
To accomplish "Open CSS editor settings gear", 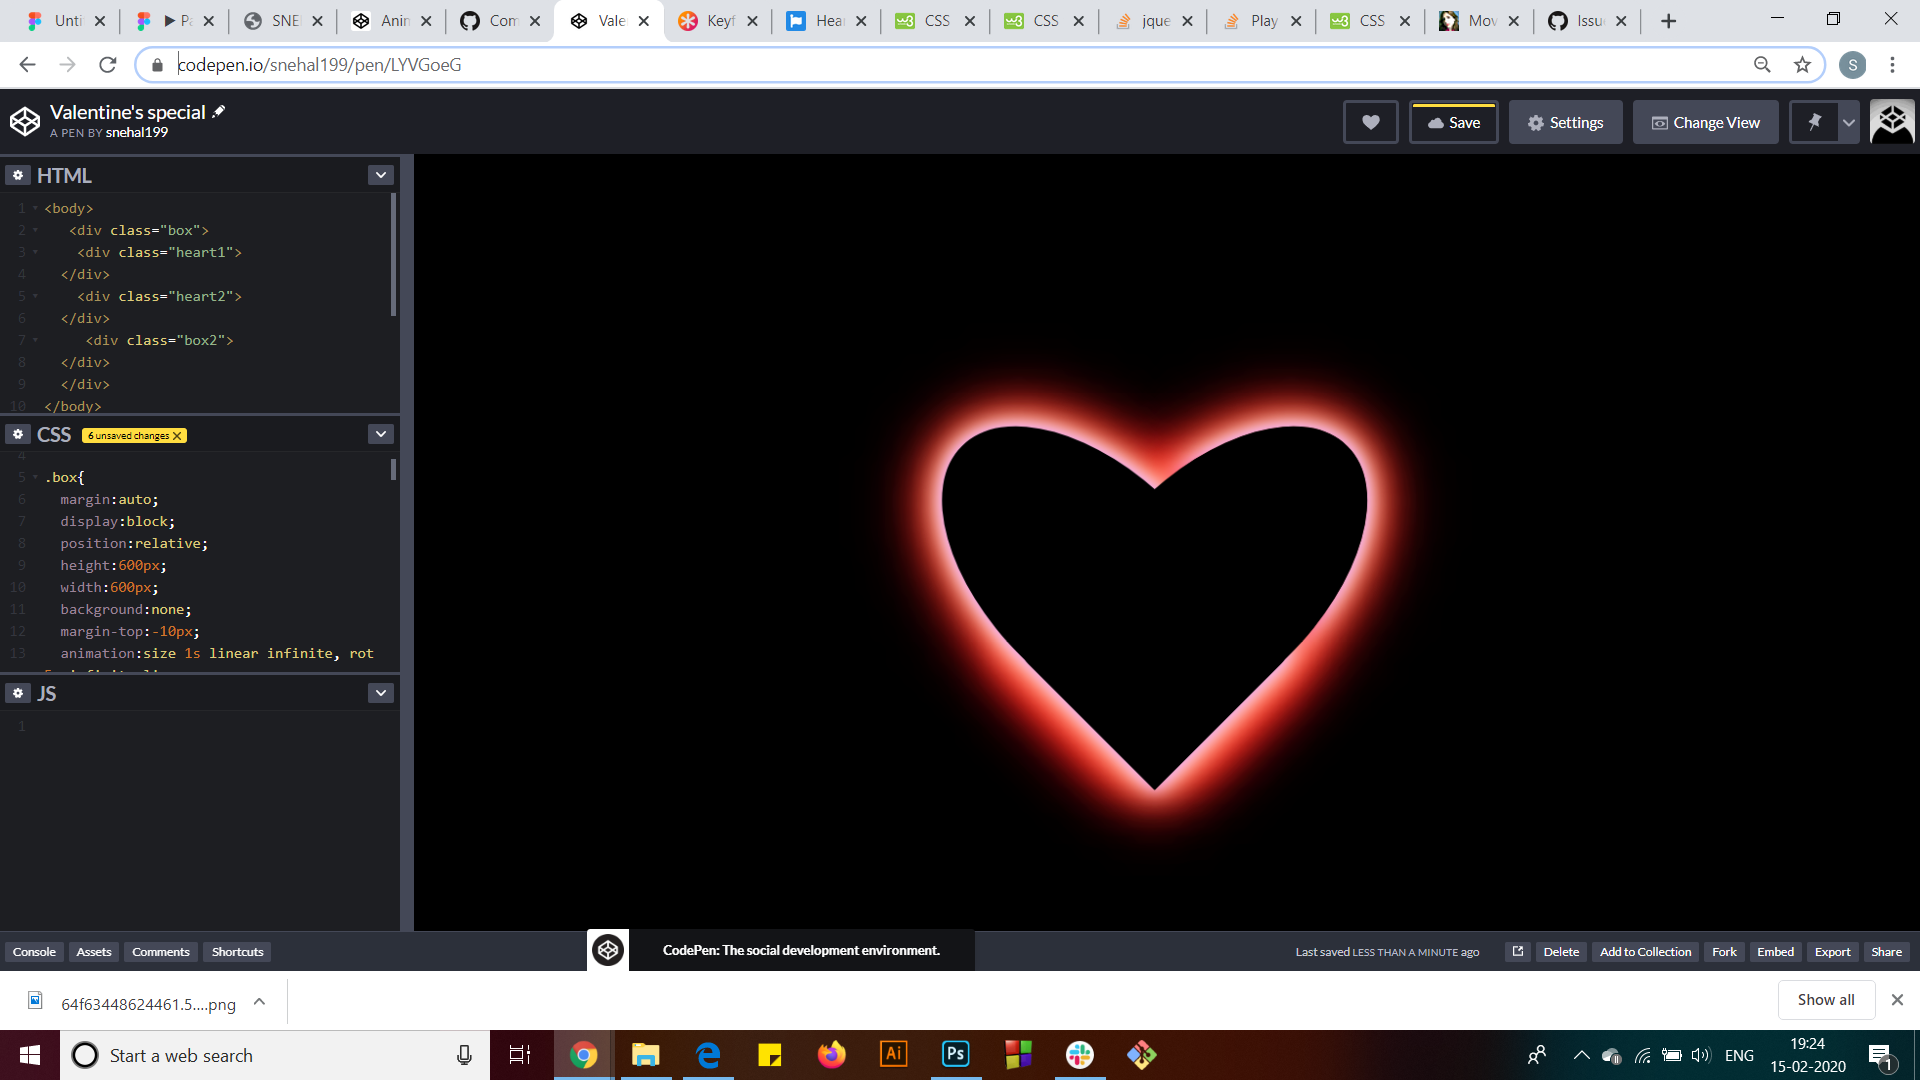I will coord(18,434).
